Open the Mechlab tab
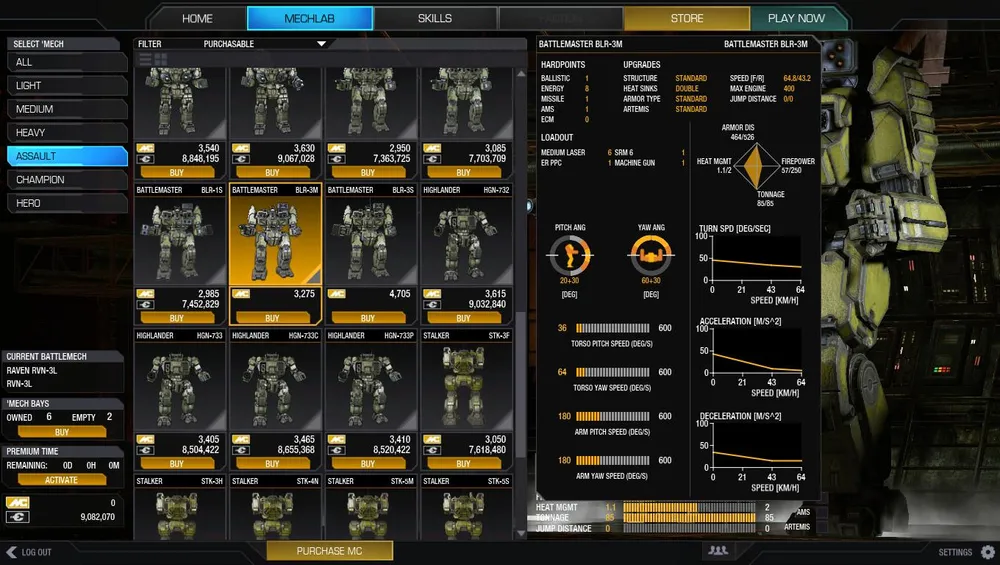 pyautogui.click(x=309, y=18)
